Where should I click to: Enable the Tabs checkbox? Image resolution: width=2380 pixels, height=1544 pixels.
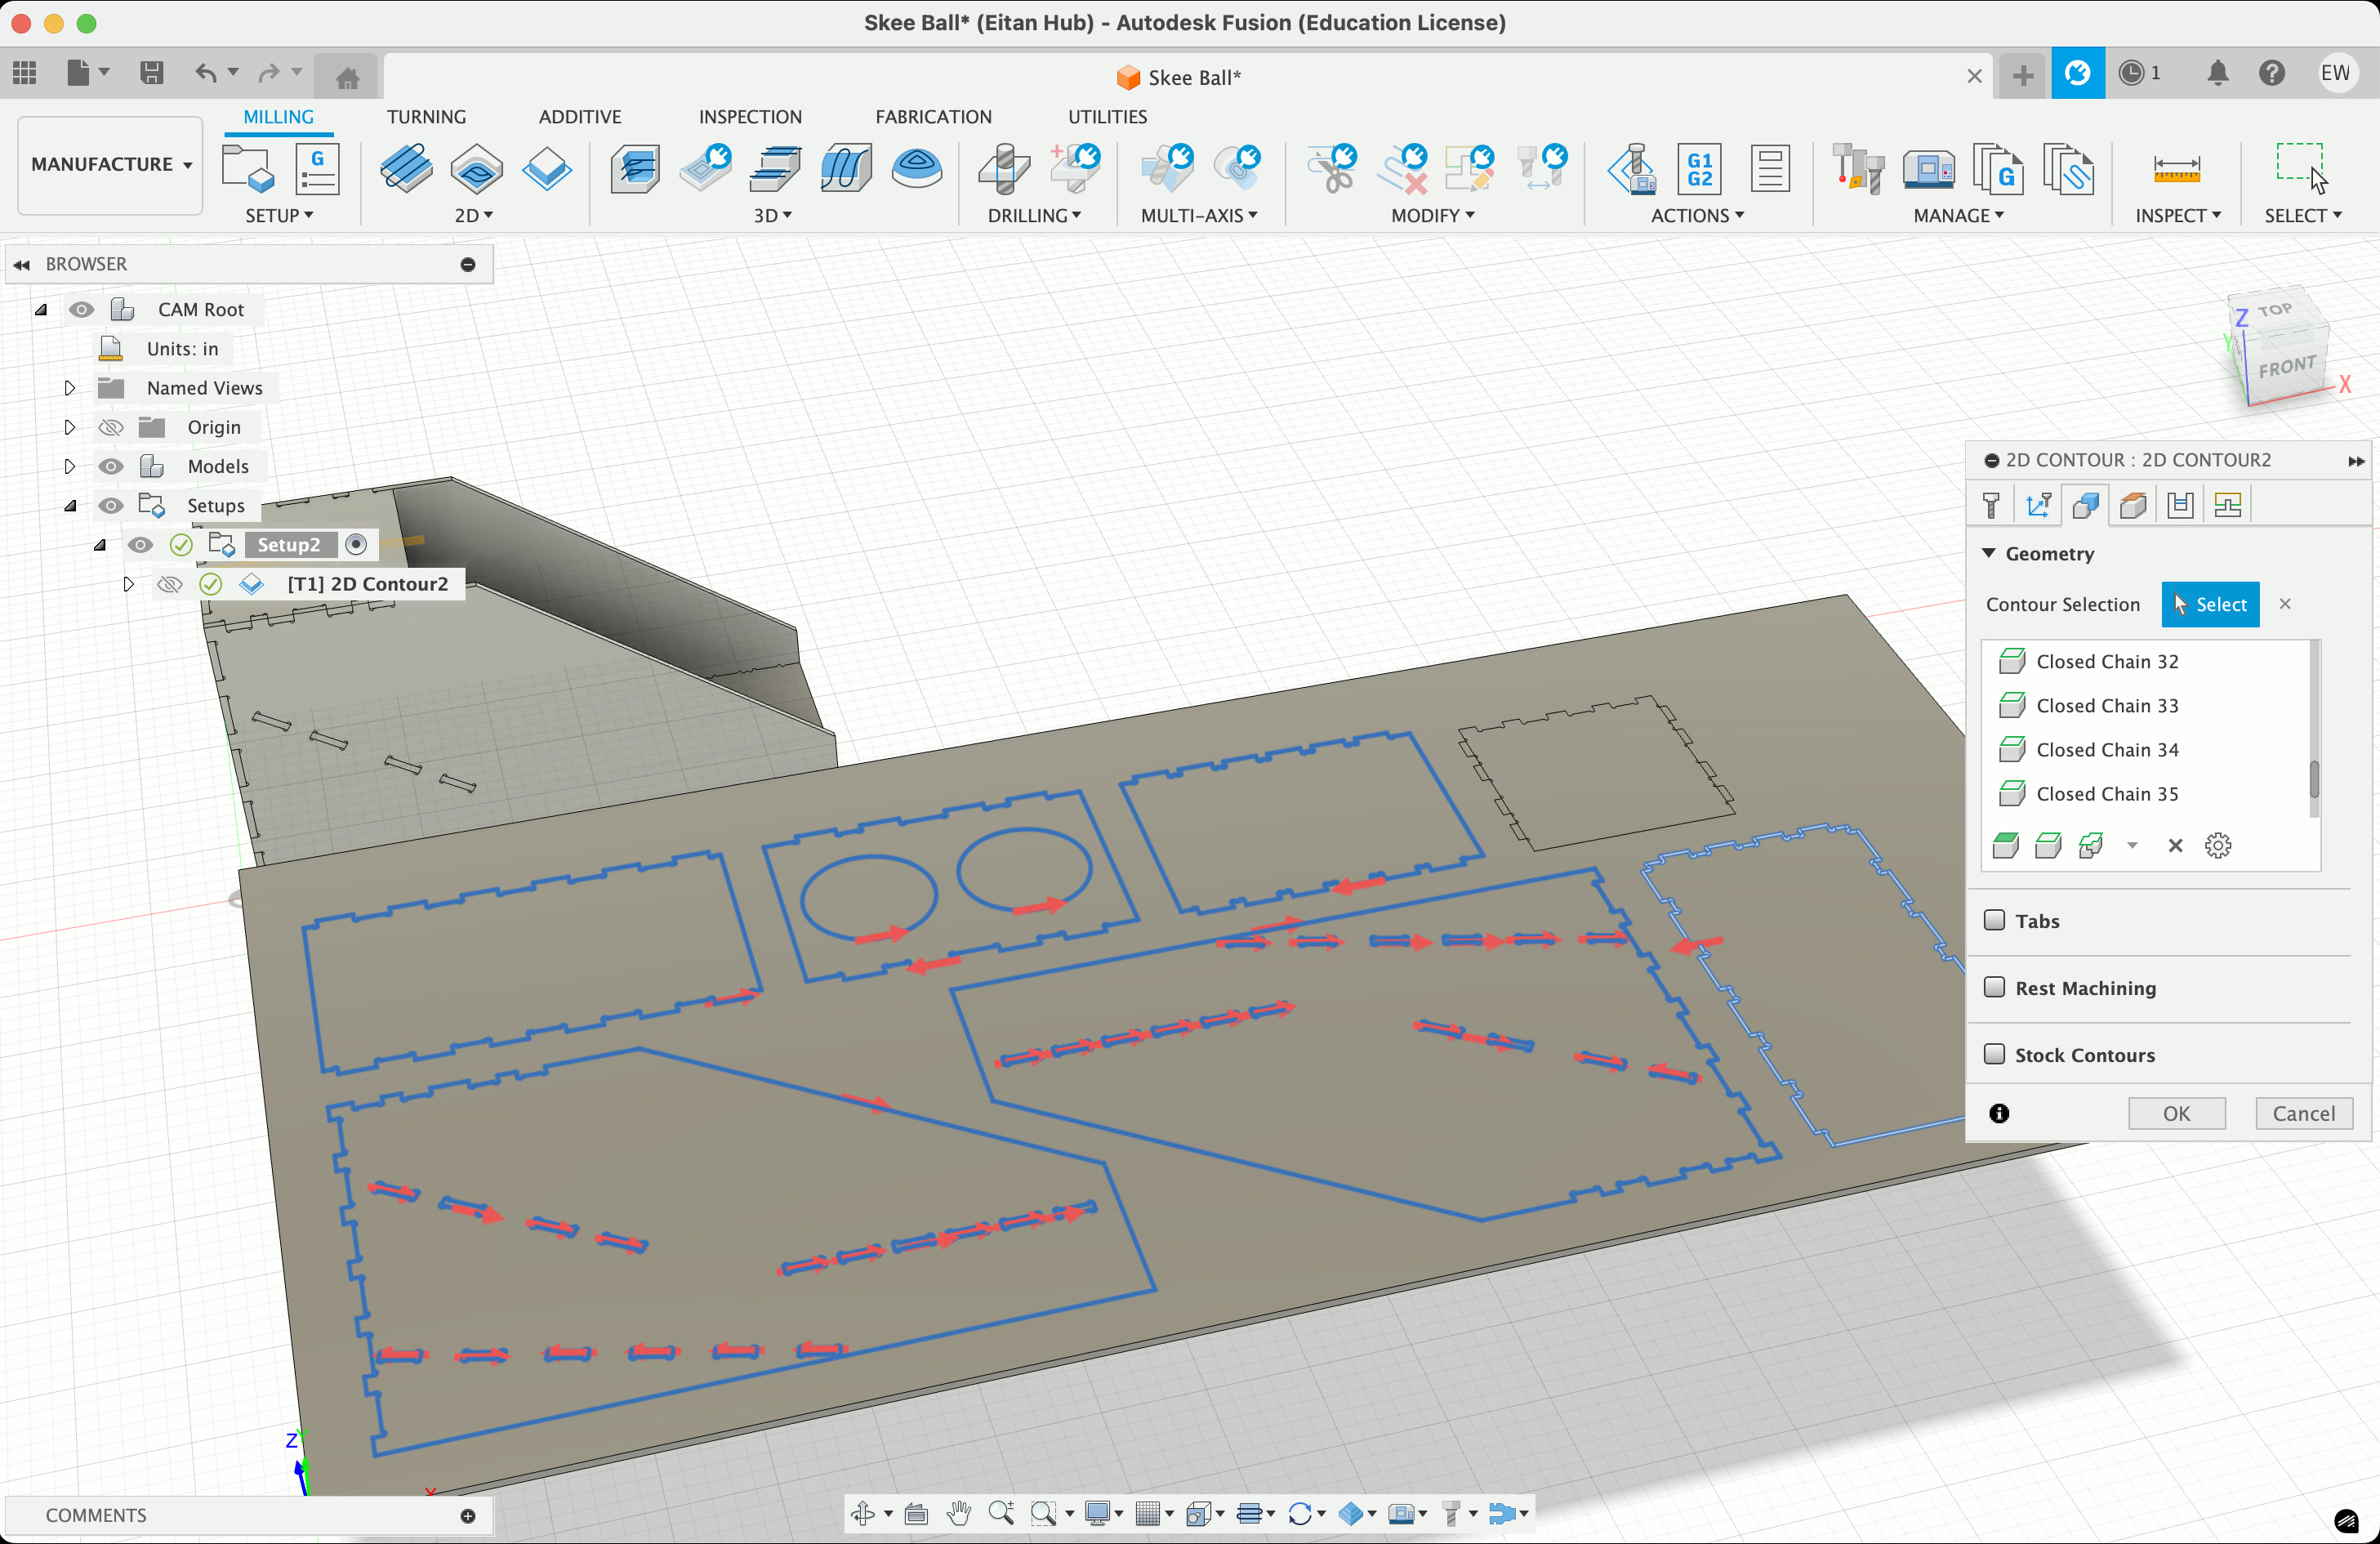click(x=1994, y=920)
